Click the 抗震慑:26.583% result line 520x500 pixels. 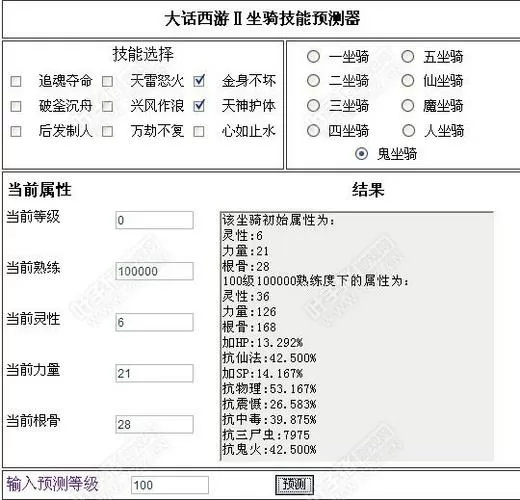269,404
